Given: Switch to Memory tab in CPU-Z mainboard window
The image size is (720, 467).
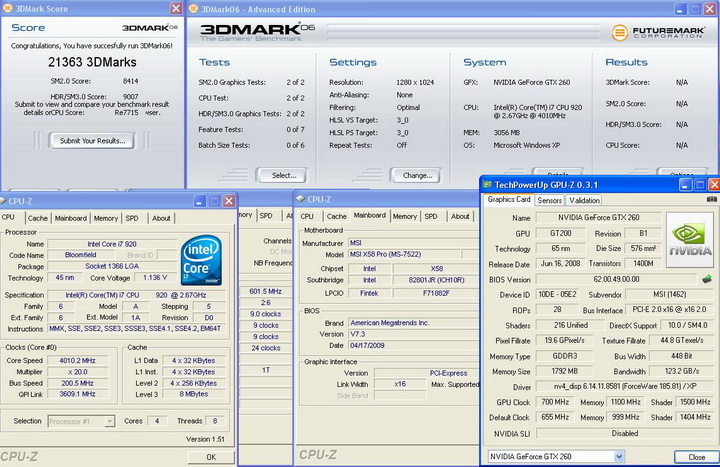Looking at the screenshot, I should pos(405,216).
